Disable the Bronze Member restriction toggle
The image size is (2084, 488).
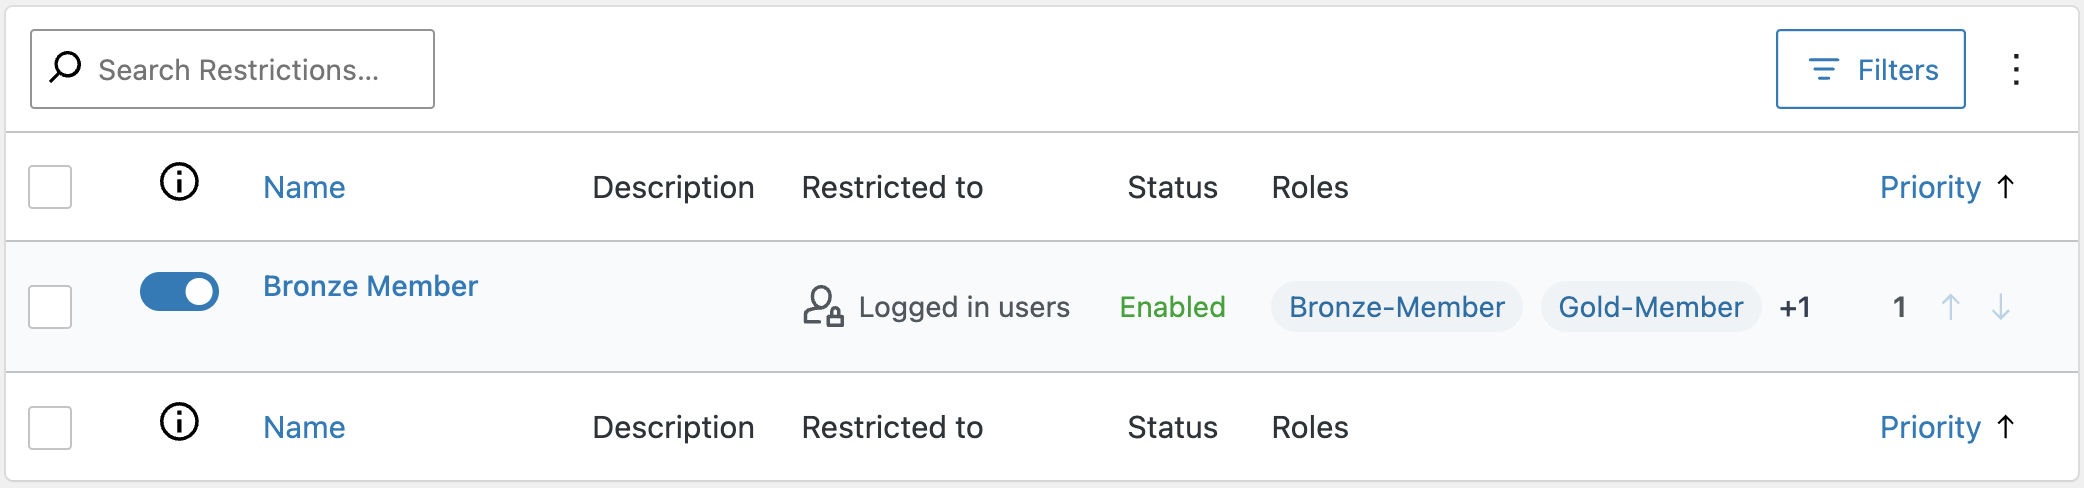pos(180,292)
